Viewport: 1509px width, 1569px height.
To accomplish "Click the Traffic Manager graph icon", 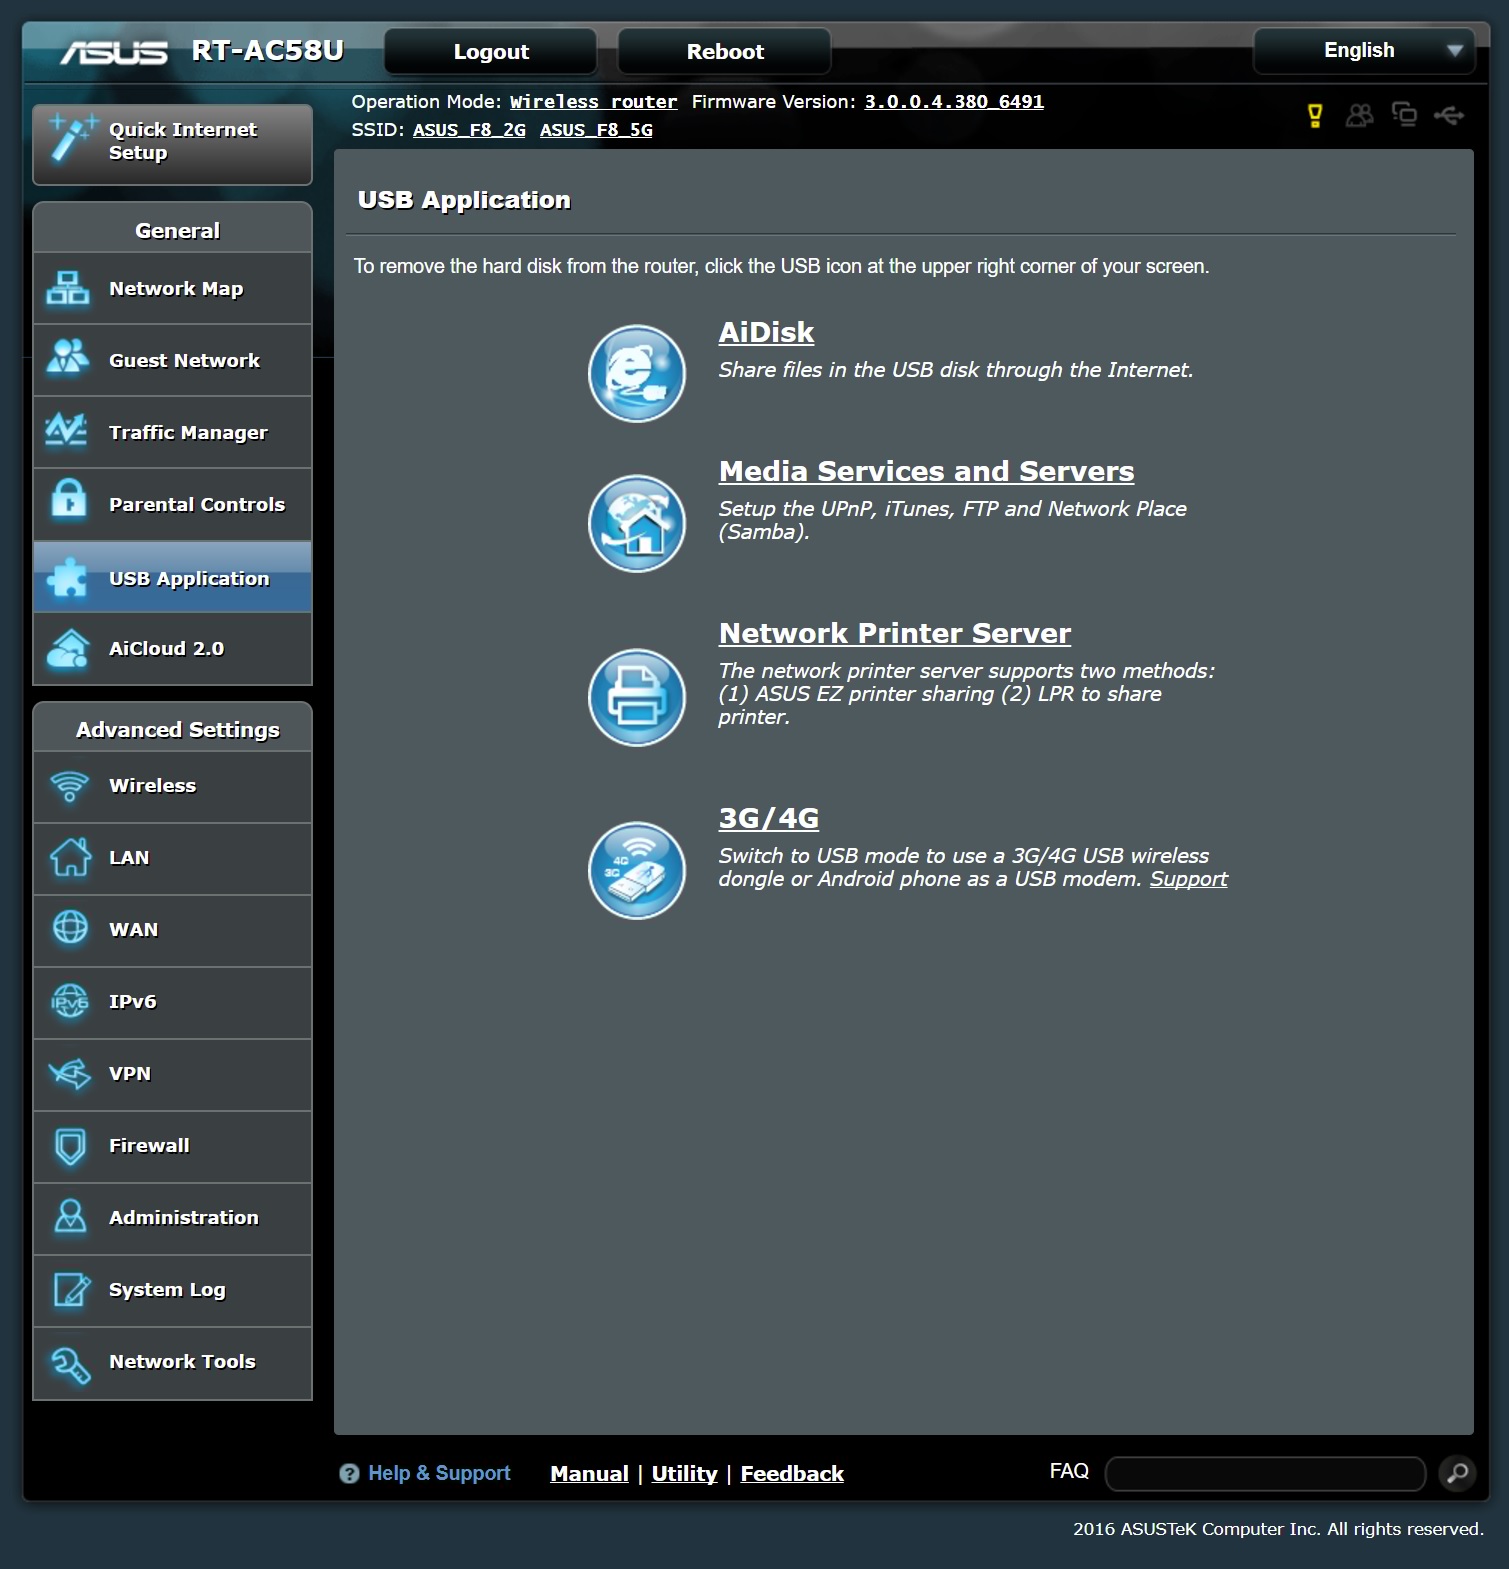I will pos(68,430).
